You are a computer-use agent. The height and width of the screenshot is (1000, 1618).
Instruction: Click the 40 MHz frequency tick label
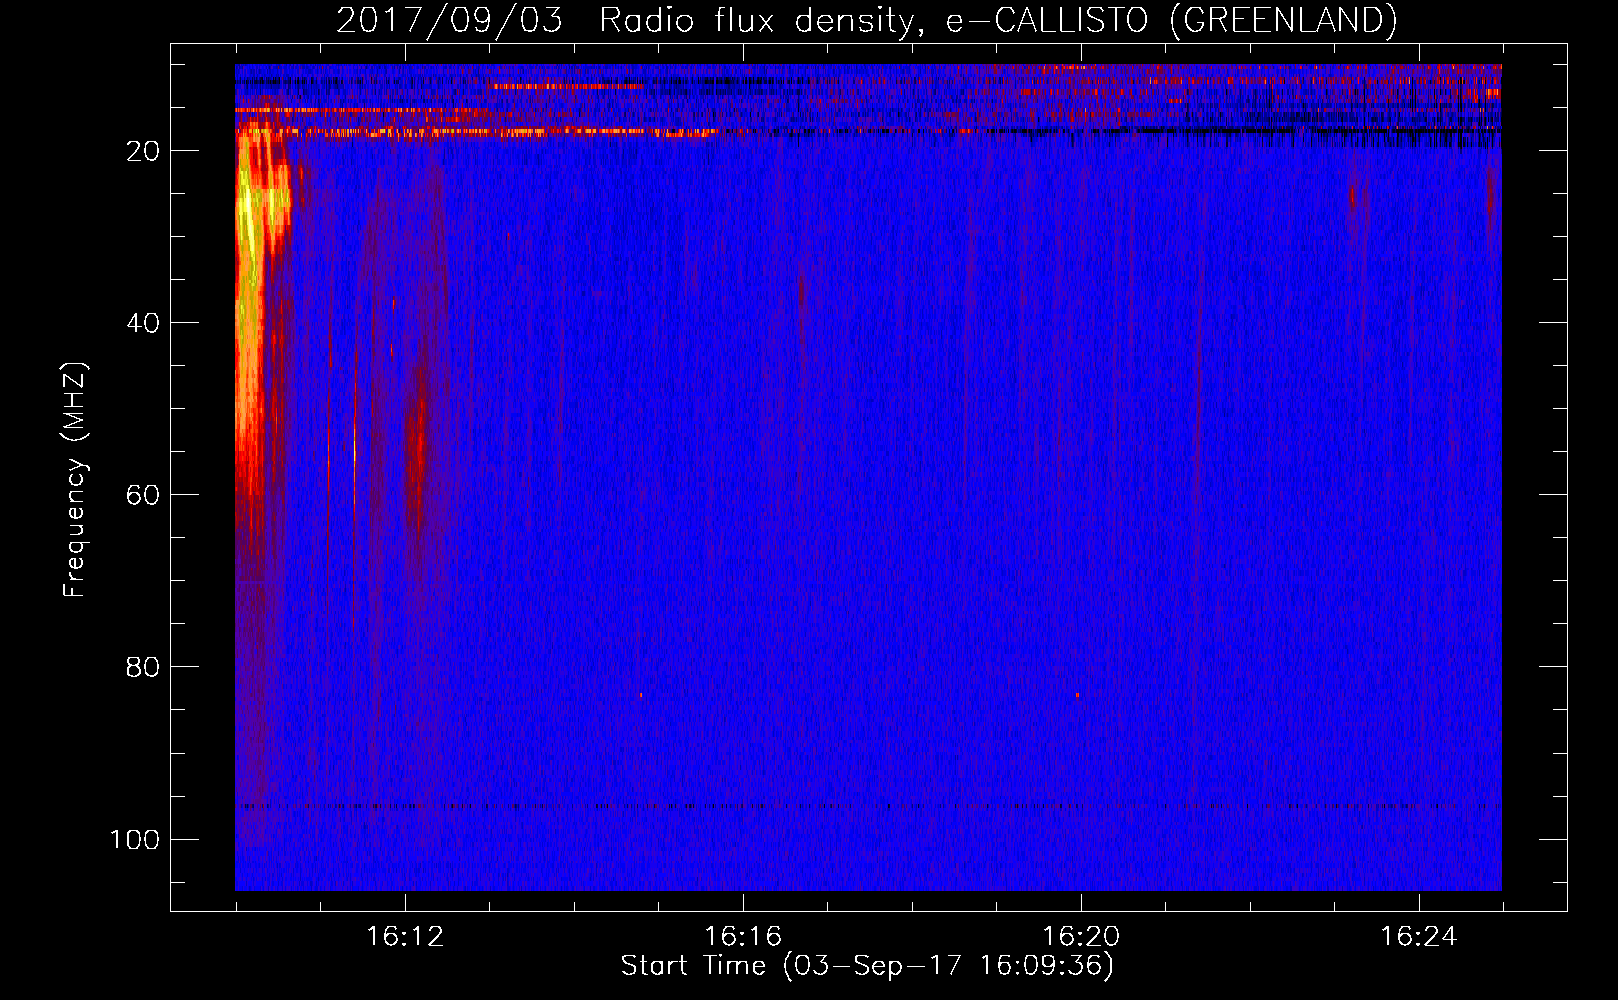pyautogui.click(x=143, y=323)
